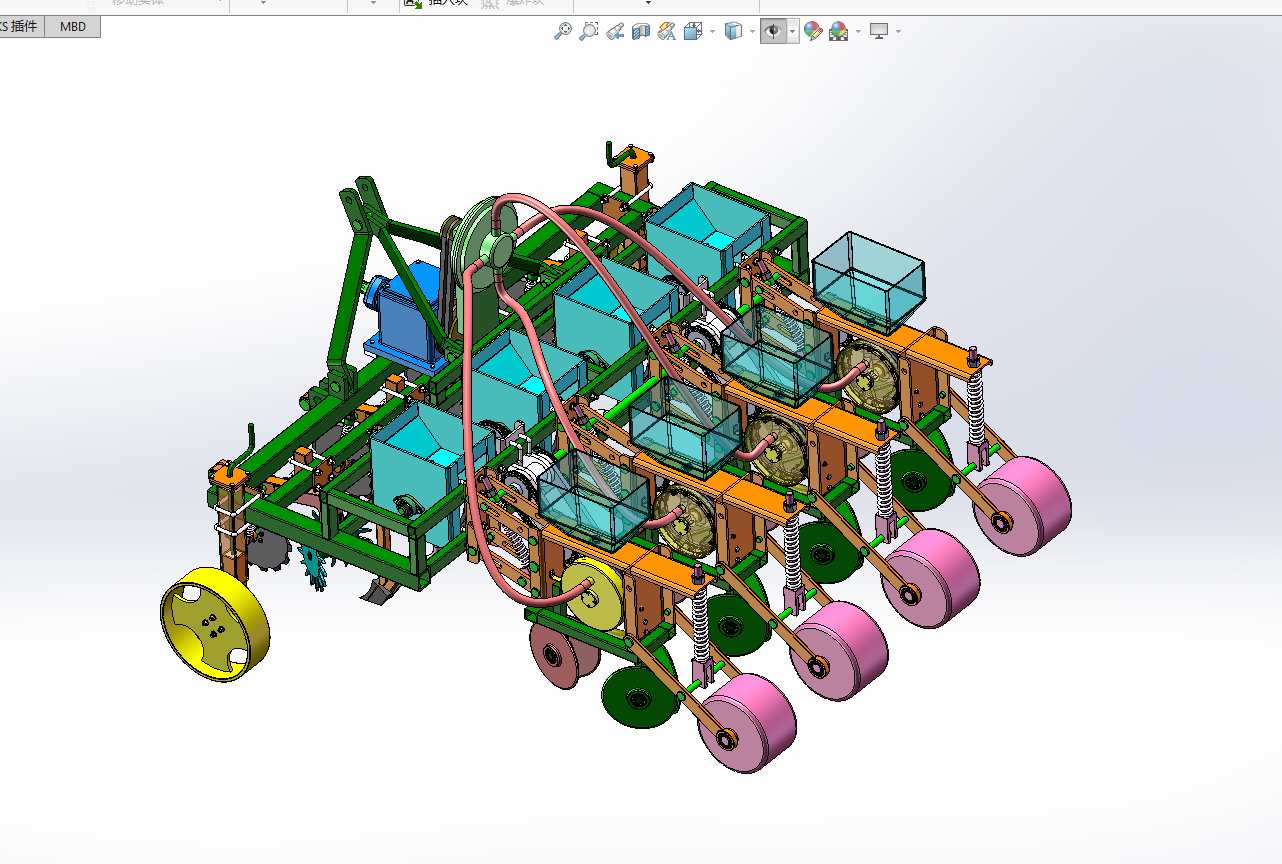This screenshot has width=1282, height=864.
Task: Open the View Settings monitor icon
Action: 880,31
